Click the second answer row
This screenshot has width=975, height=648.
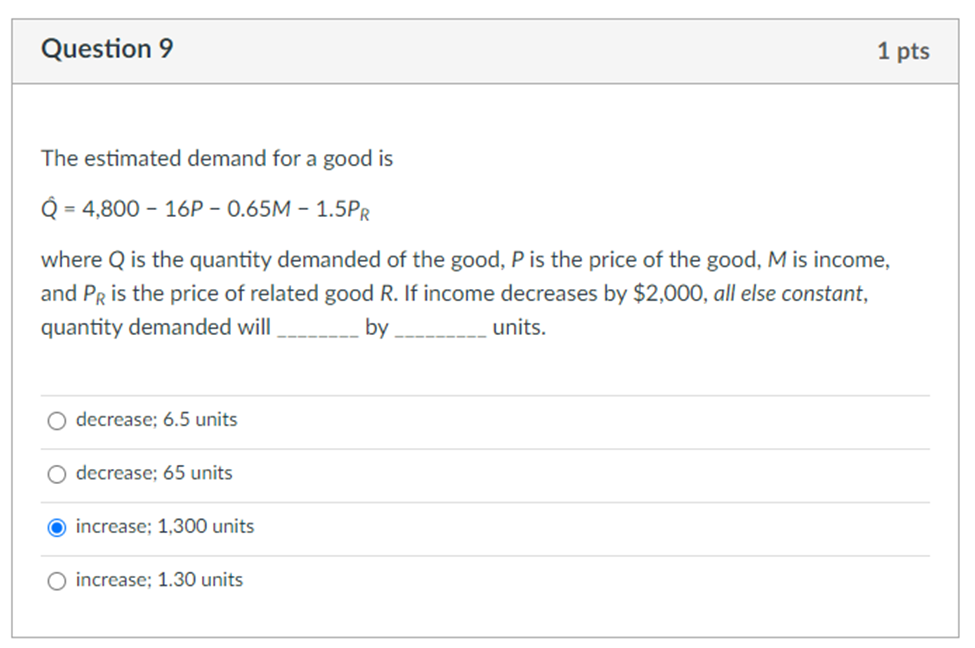pos(300,473)
